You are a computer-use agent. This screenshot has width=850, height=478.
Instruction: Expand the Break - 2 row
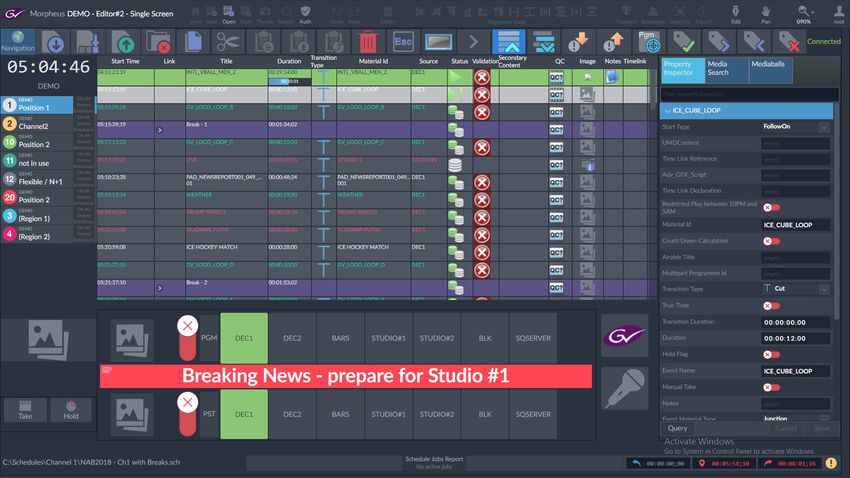[159, 288]
